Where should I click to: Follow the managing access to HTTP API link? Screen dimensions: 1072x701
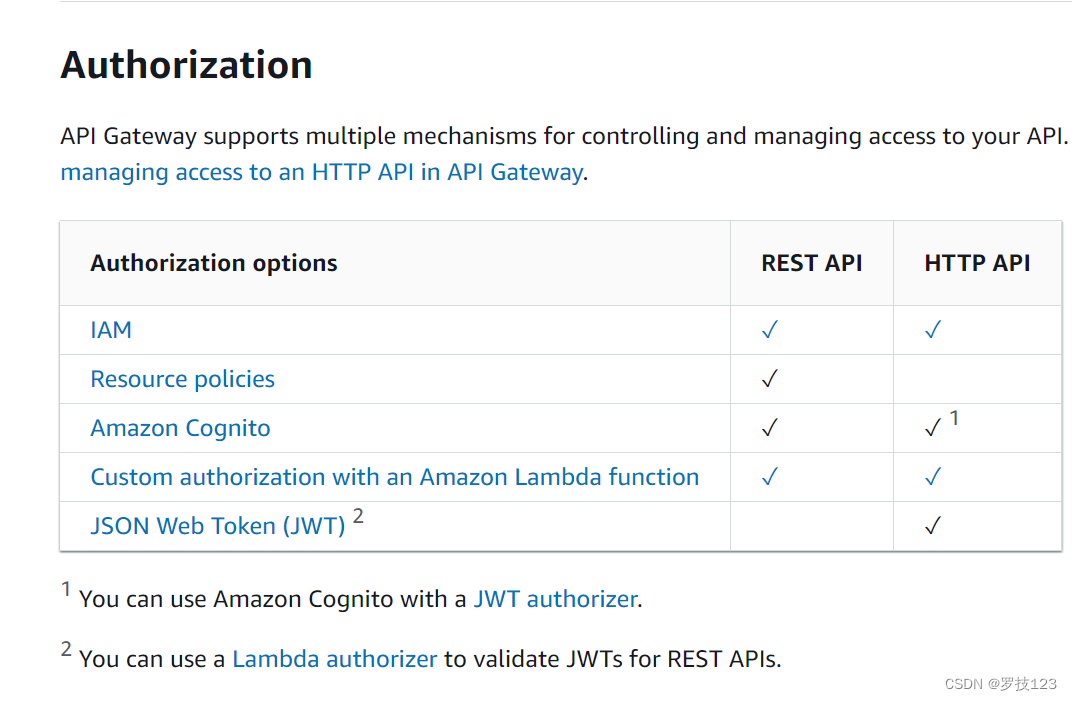321,172
